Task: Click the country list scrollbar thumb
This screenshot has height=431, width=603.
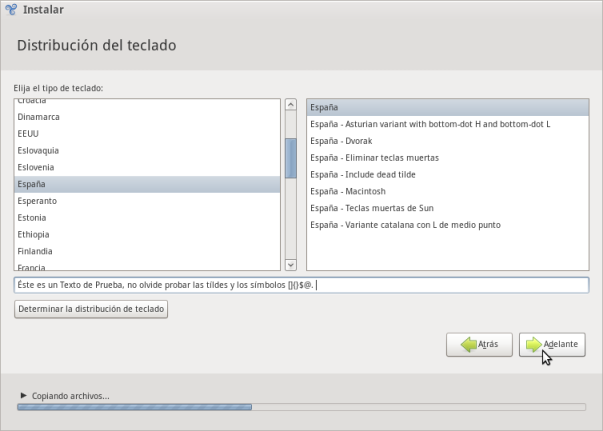Action: [x=291, y=158]
